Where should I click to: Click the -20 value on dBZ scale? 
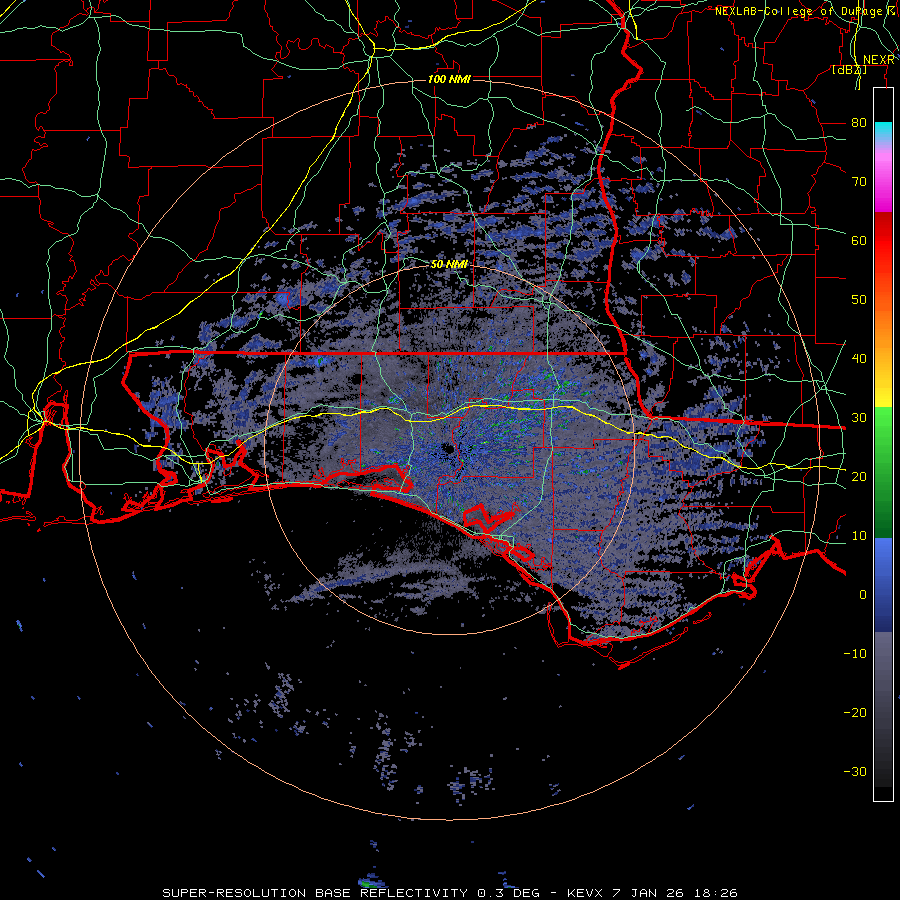[x=855, y=712]
